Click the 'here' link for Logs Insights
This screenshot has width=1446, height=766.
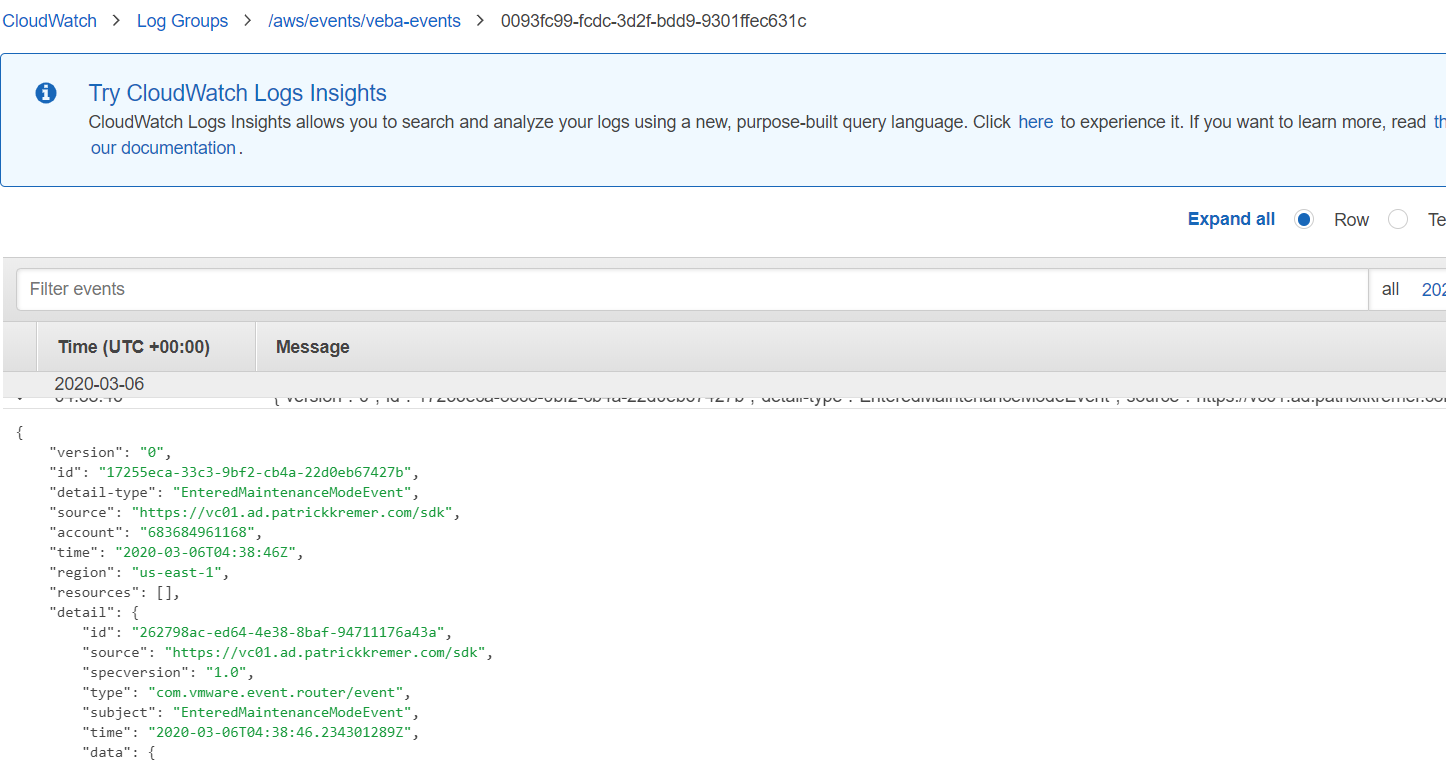pyautogui.click(x=1035, y=122)
